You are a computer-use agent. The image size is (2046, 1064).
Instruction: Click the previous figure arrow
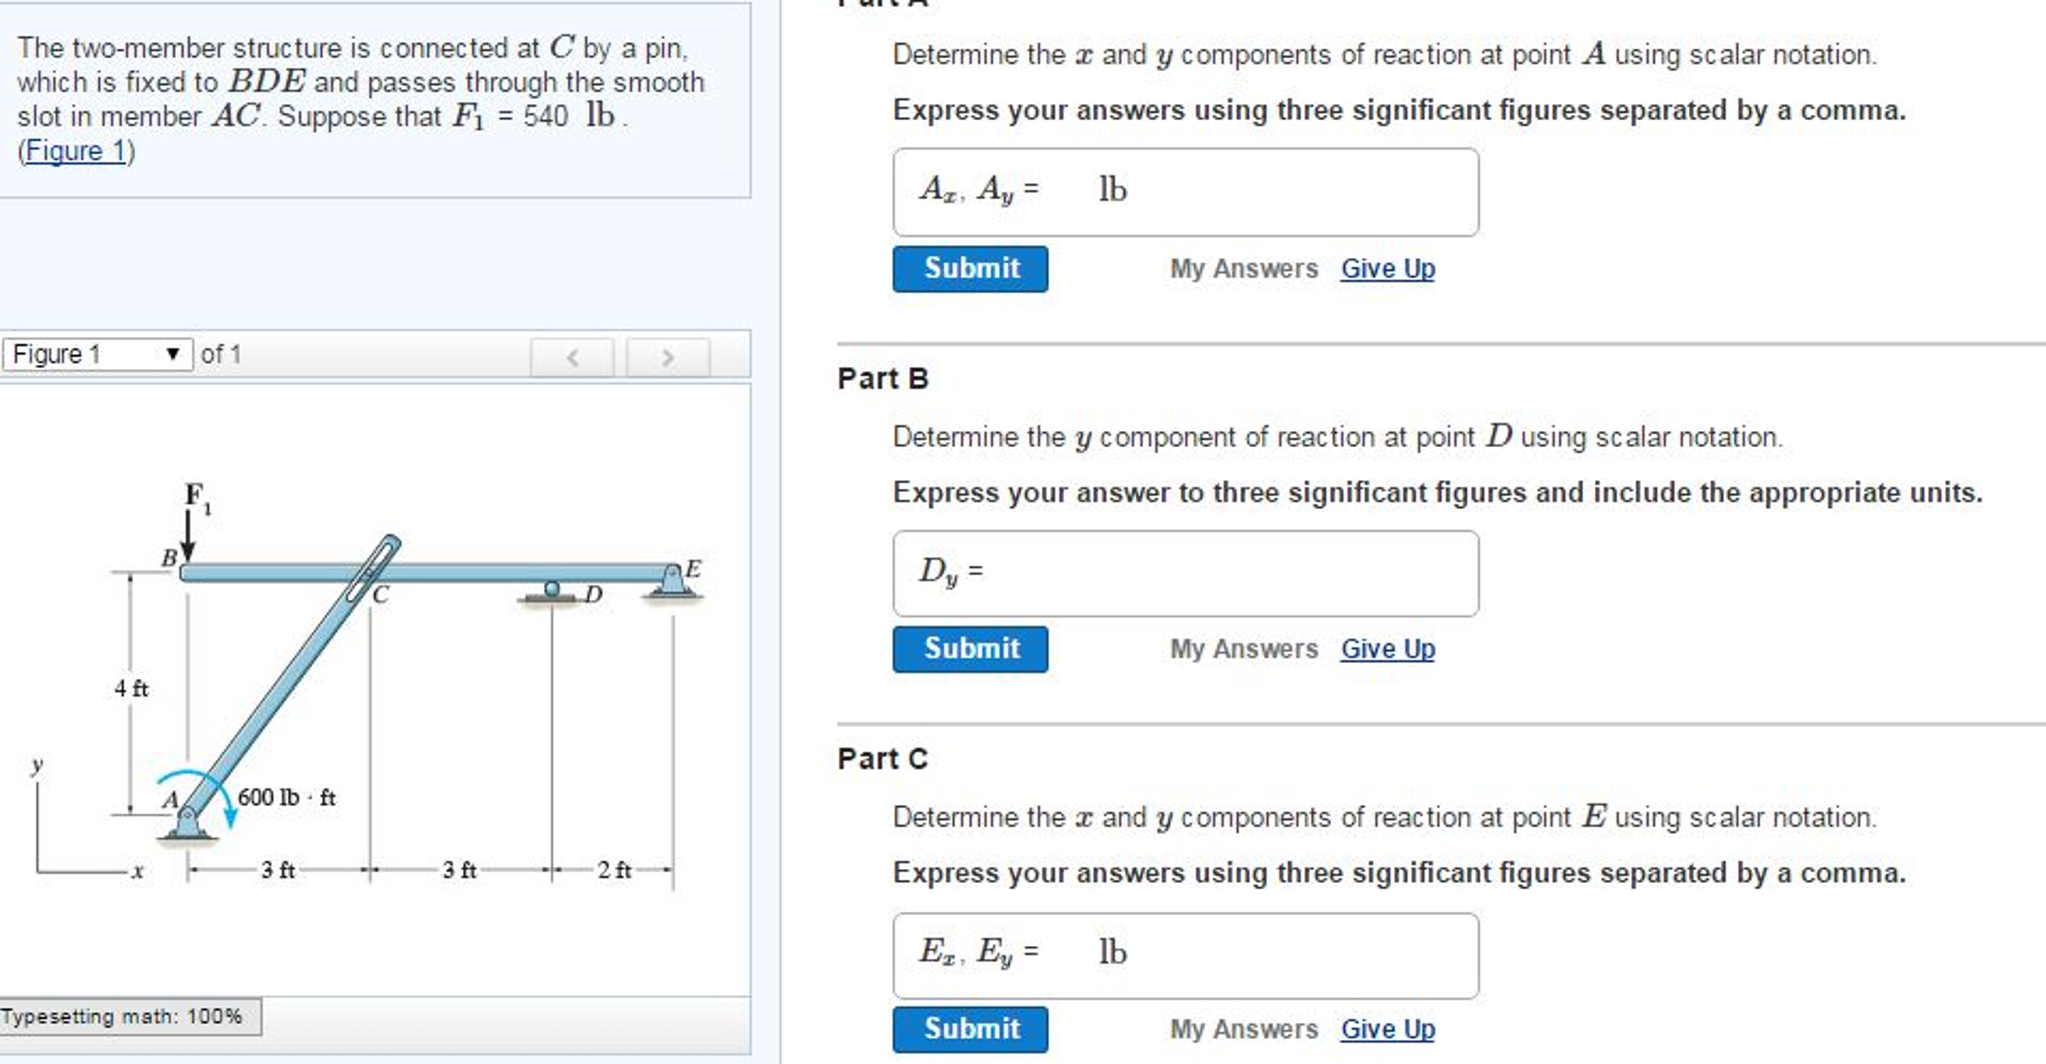[x=573, y=357]
